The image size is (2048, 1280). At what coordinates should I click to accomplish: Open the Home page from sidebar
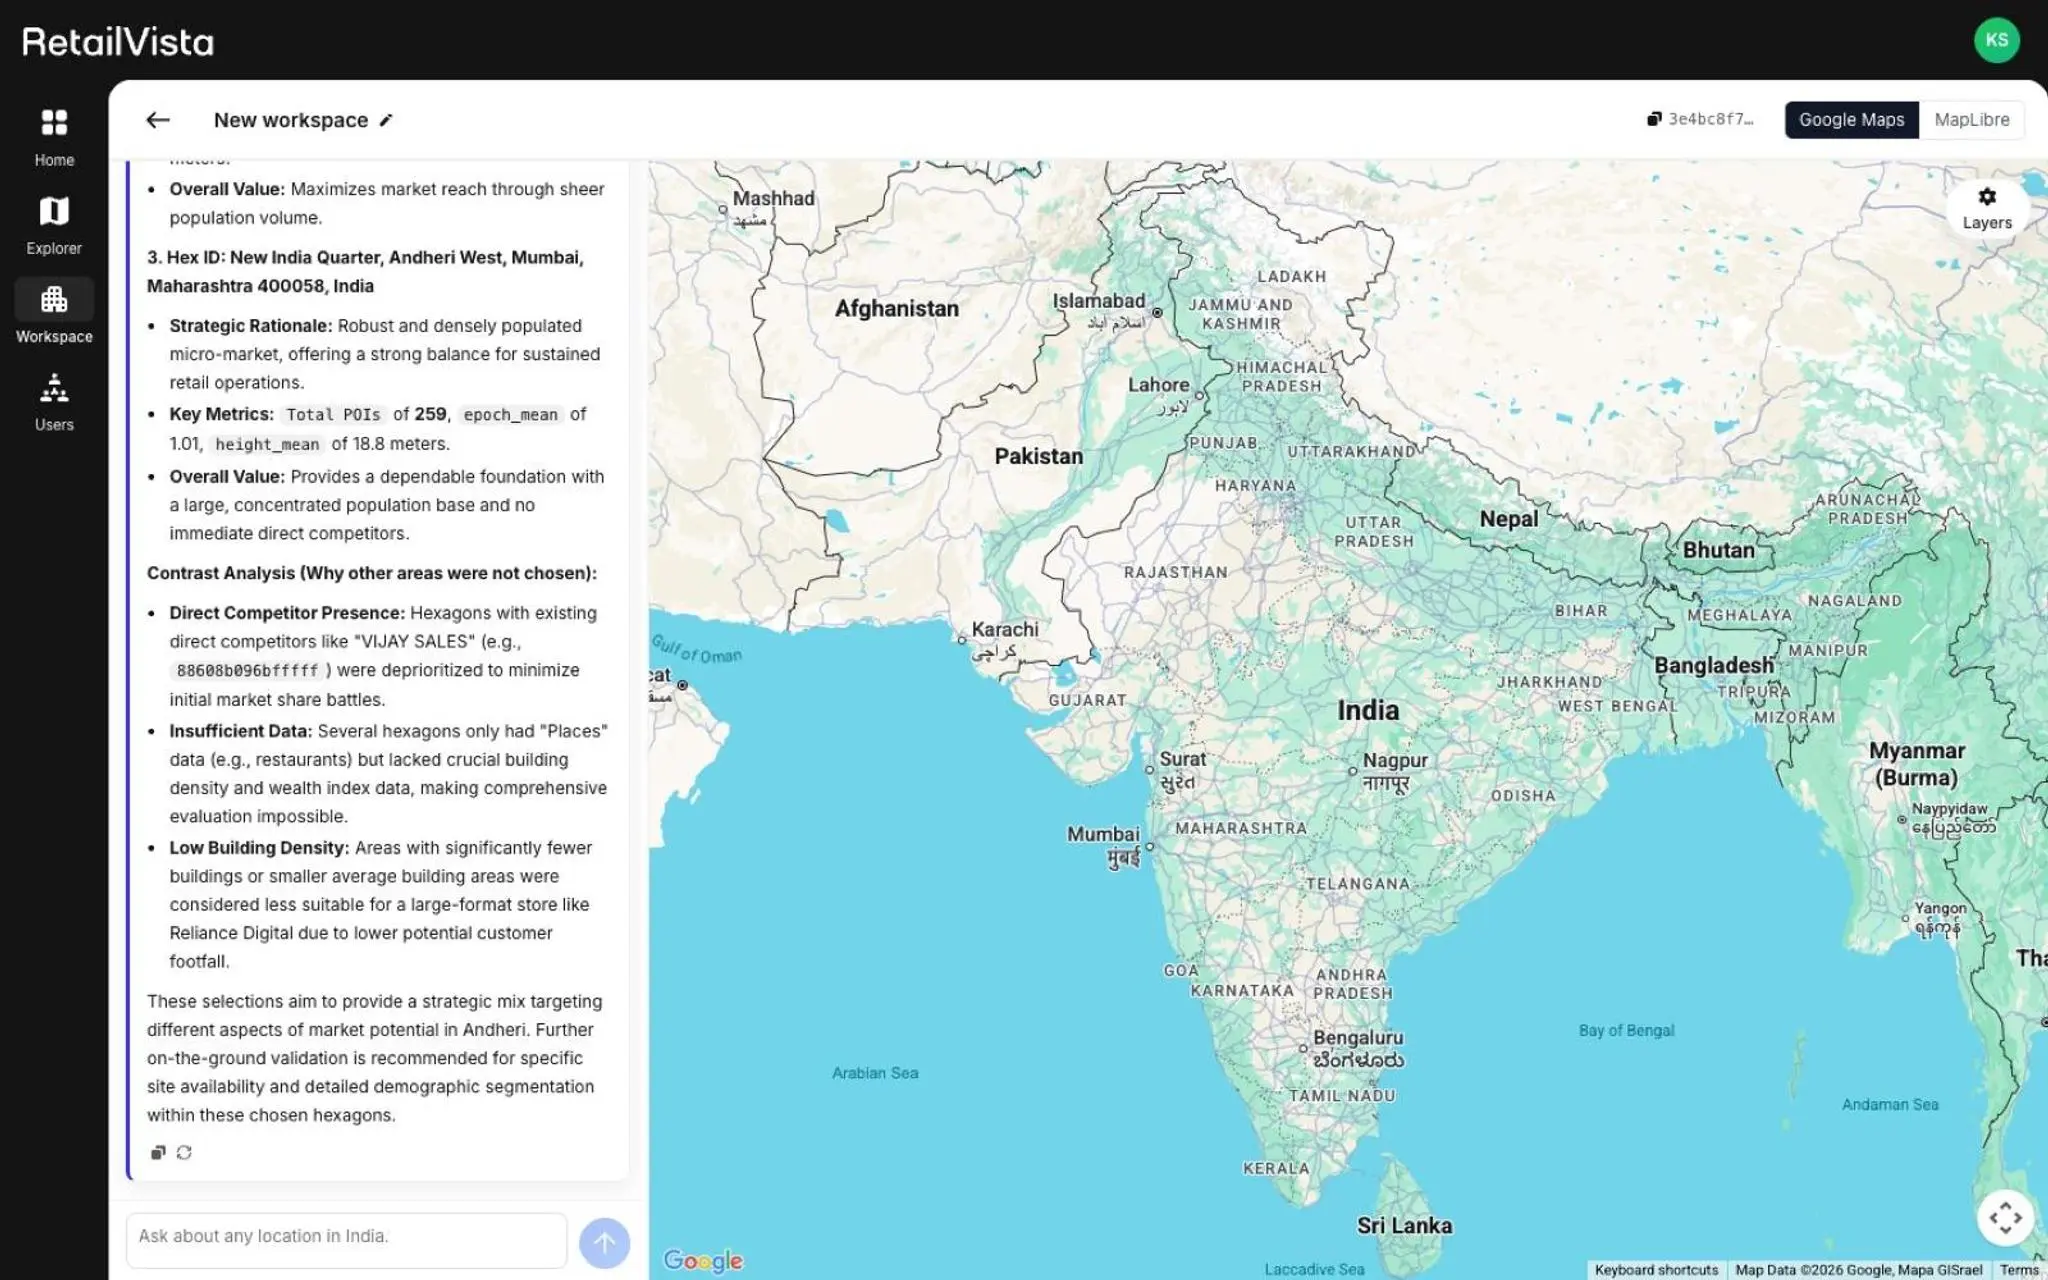pyautogui.click(x=54, y=138)
